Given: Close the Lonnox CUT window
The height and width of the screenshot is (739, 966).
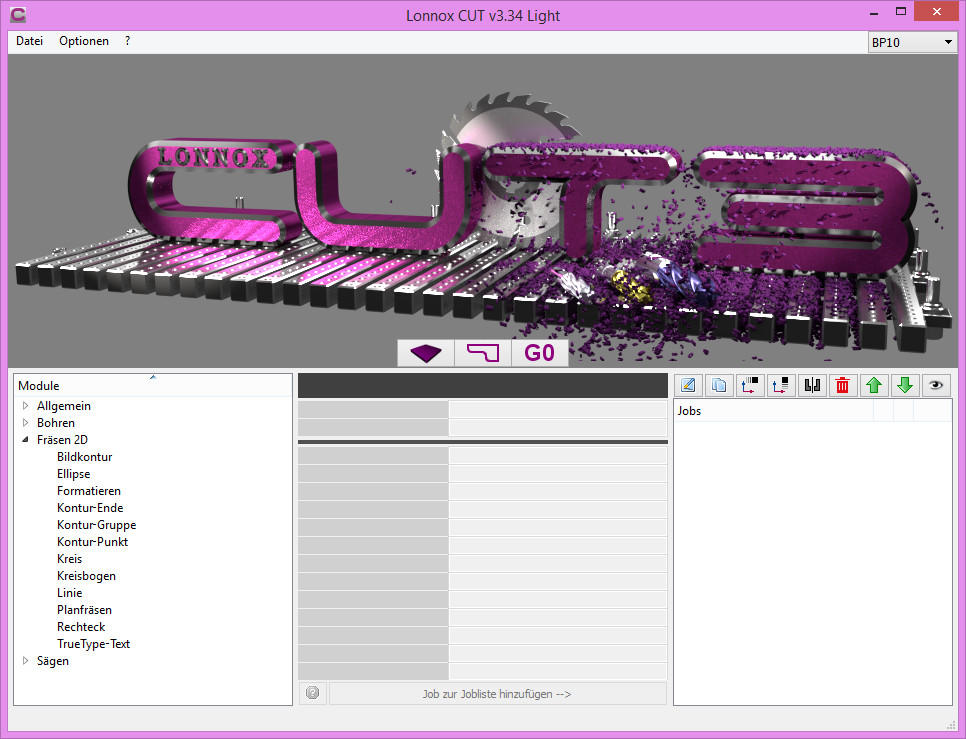Looking at the screenshot, I should 936,12.
